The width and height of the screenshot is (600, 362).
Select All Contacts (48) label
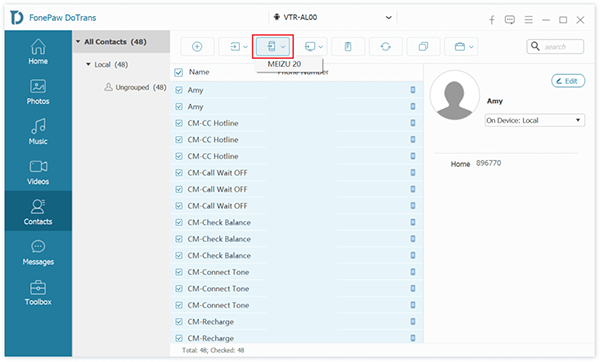coord(115,42)
